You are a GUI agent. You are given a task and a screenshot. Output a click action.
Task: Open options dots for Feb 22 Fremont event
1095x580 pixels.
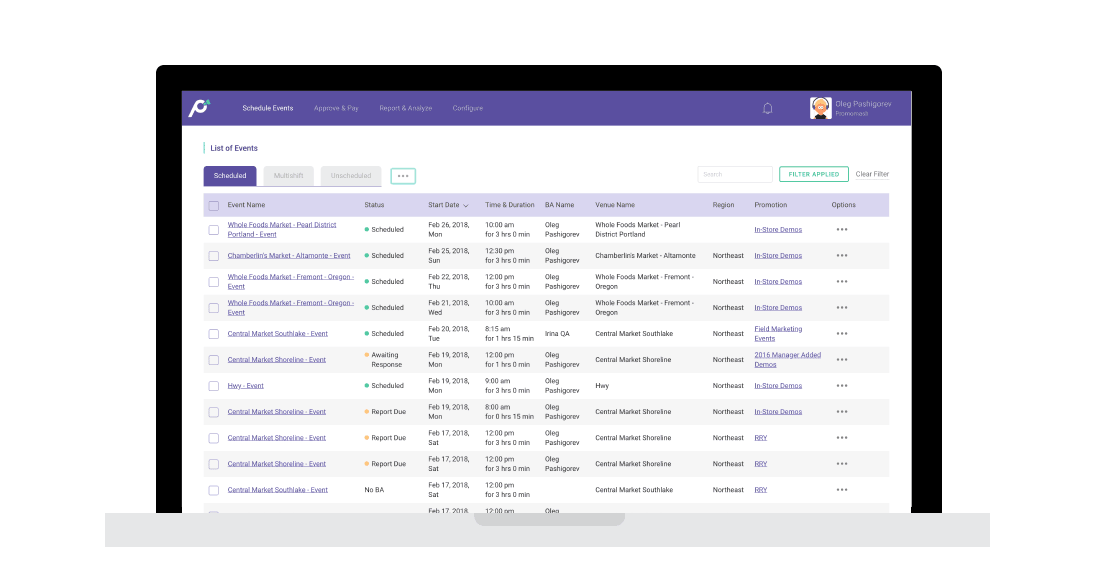coord(842,281)
